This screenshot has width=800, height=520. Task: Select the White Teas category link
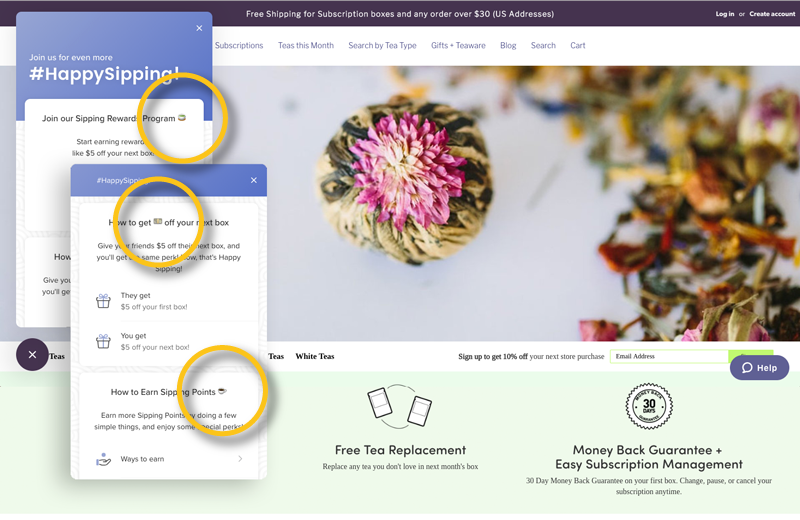click(315, 356)
